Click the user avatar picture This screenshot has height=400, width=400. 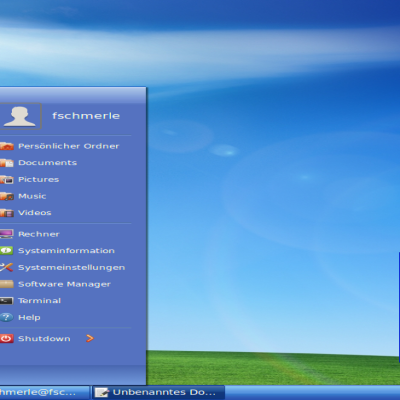pos(20,116)
